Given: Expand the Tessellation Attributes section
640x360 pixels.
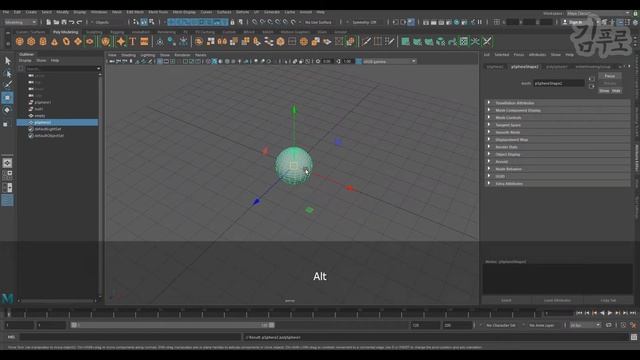Looking at the screenshot, I should (558, 103).
